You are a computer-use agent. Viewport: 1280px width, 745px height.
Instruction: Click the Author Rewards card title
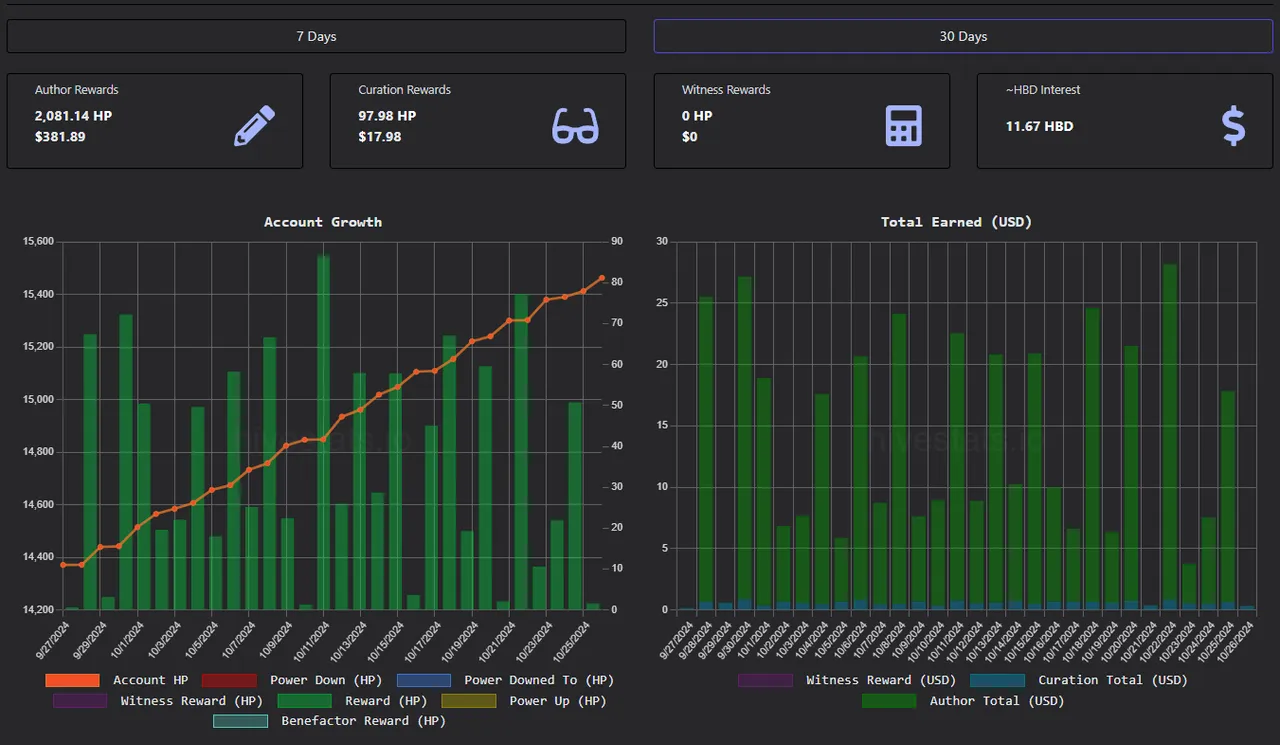click(77, 90)
